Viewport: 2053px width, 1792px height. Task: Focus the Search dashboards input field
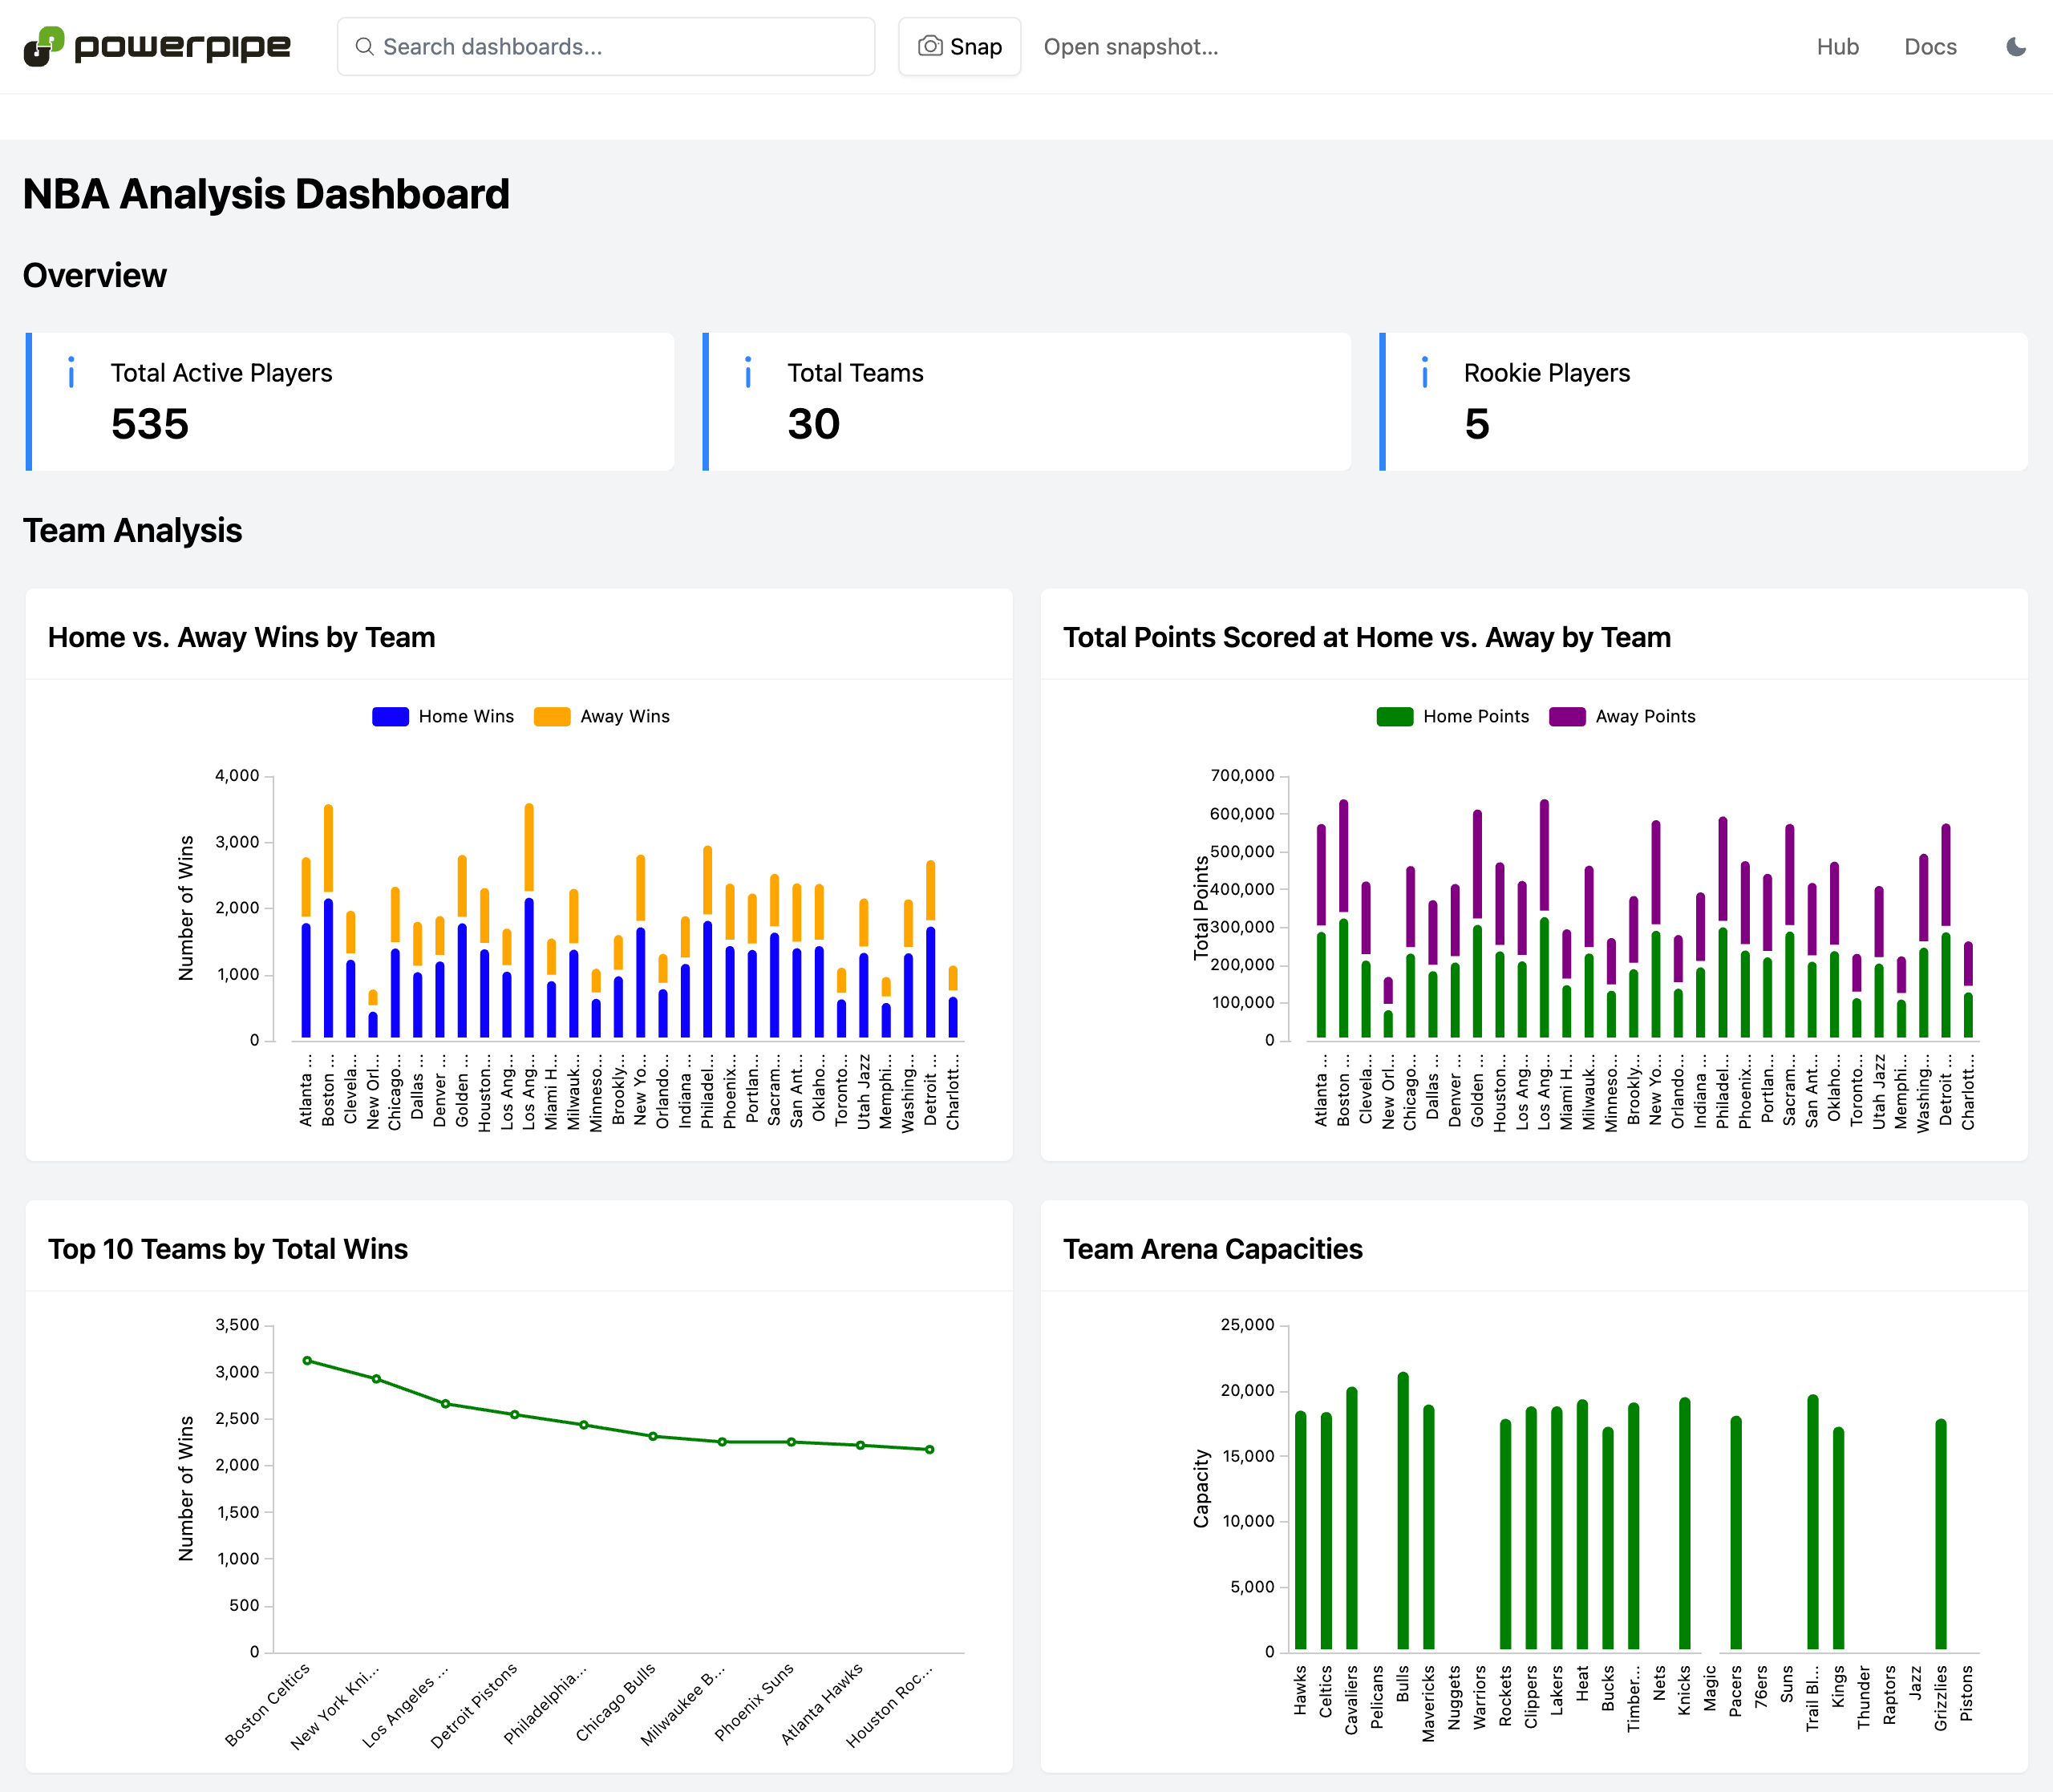tap(620, 47)
